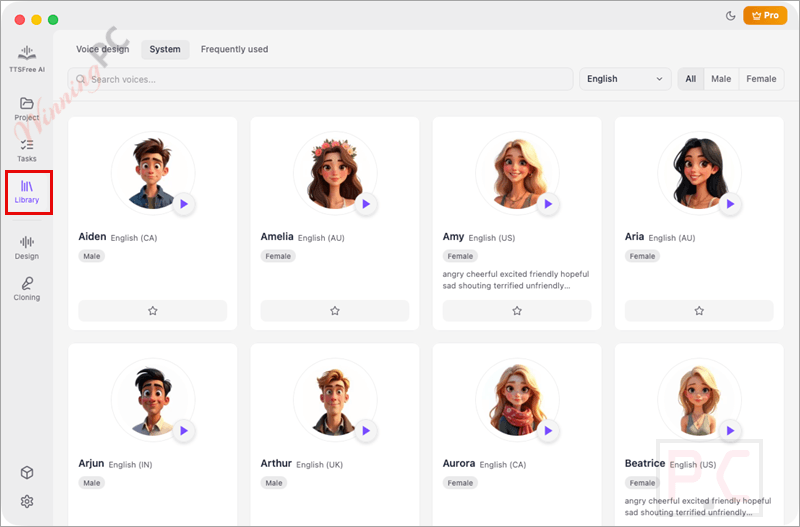
Task: Favorite the Aiden voice with star
Action: pyautogui.click(x=153, y=311)
